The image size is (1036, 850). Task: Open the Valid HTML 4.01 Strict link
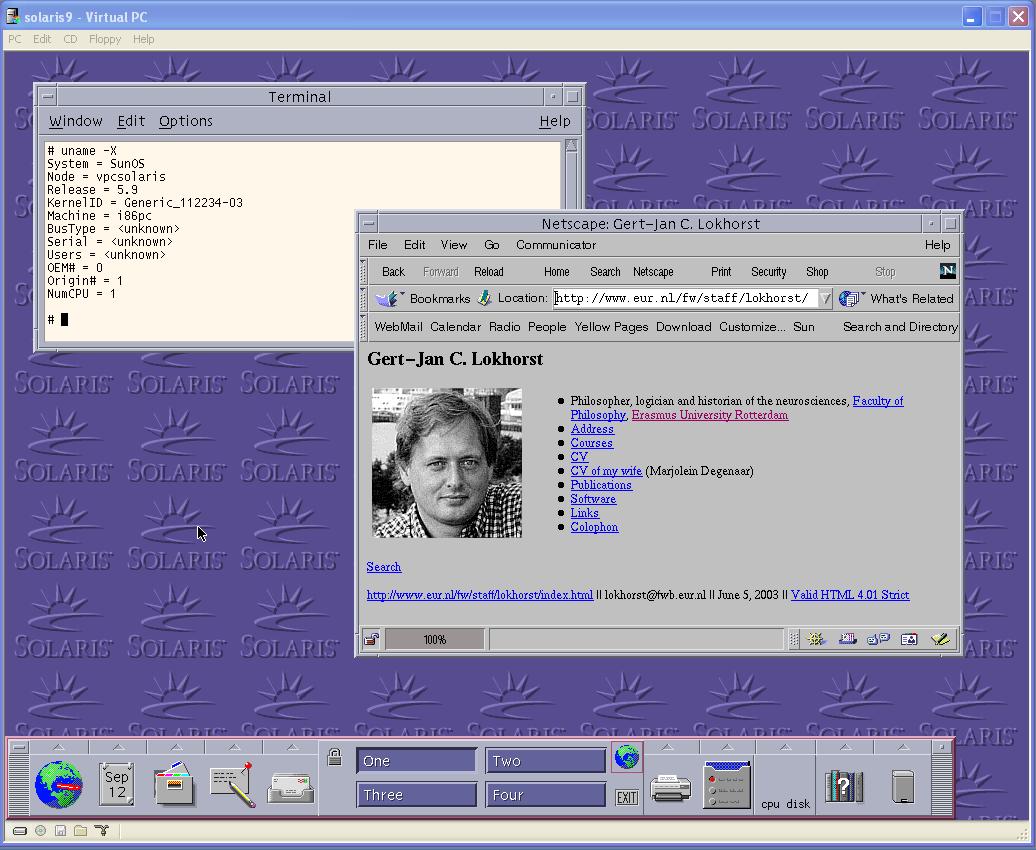850,595
